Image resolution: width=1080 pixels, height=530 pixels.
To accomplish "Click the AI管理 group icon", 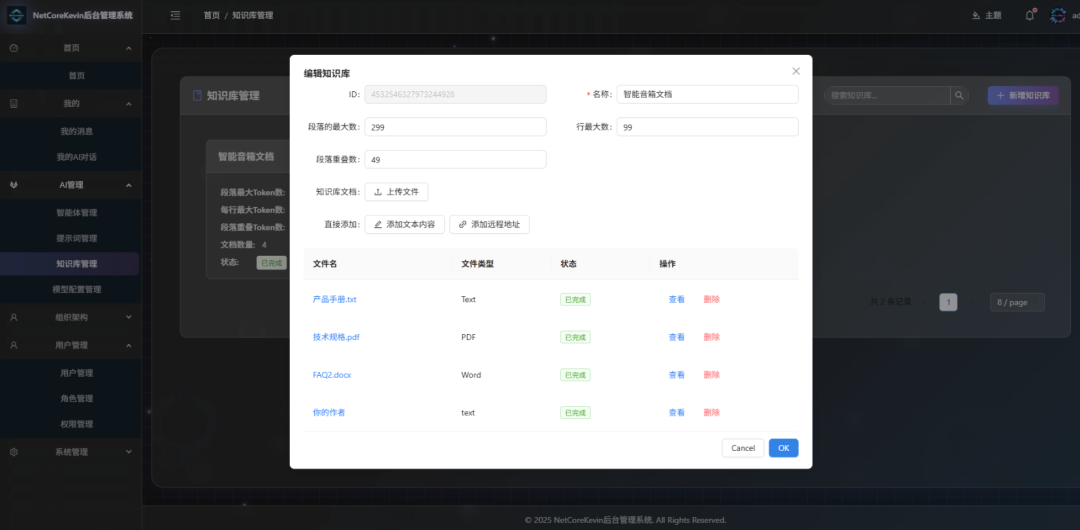I will 14,185.
